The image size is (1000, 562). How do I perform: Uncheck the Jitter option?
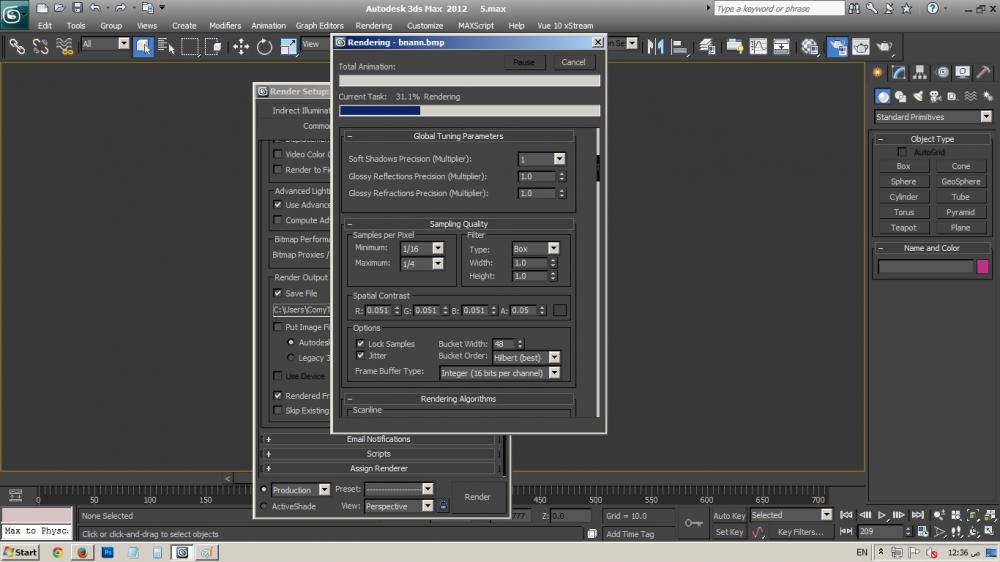(360, 356)
